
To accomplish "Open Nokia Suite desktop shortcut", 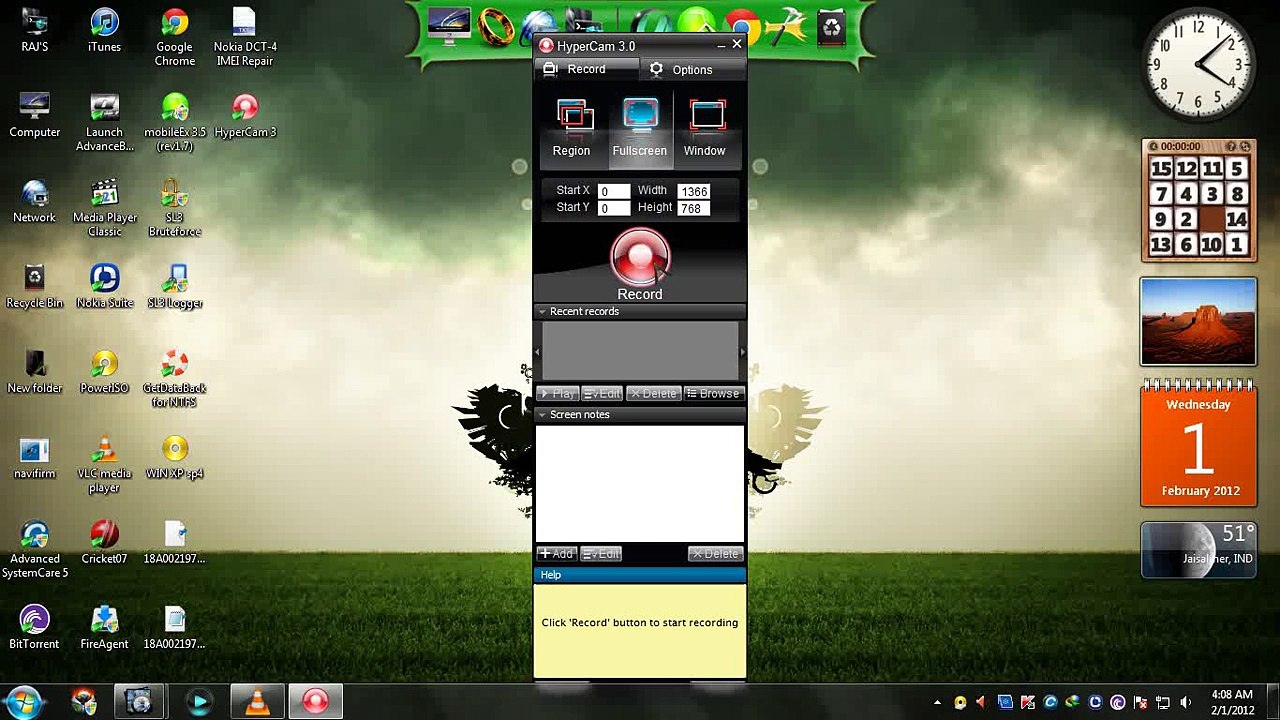I will (x=104, y=286).
